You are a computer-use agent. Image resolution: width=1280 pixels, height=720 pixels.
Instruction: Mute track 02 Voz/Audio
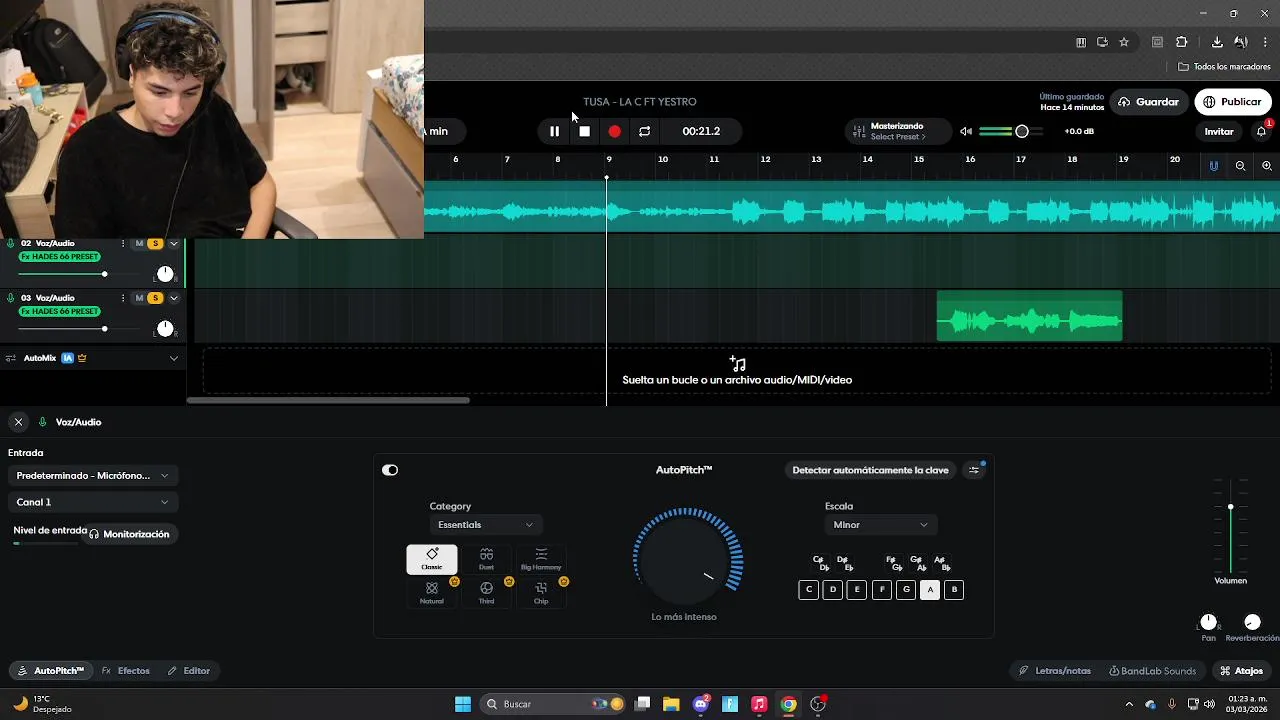tap(139, 243)
